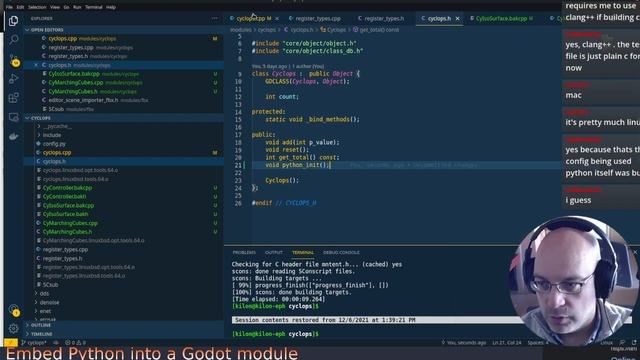This screenshot has height=360, width=640.
Task: Open Remote Explorer view
Action: tap(13, 117)
